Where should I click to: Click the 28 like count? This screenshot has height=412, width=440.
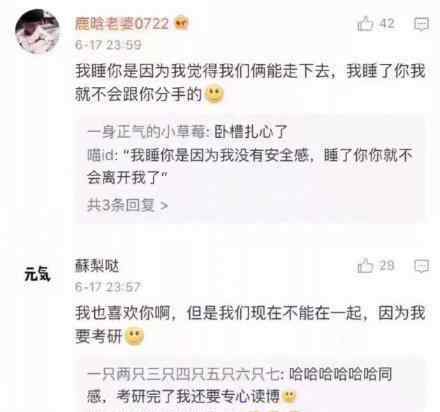click(x=387, y=266)
